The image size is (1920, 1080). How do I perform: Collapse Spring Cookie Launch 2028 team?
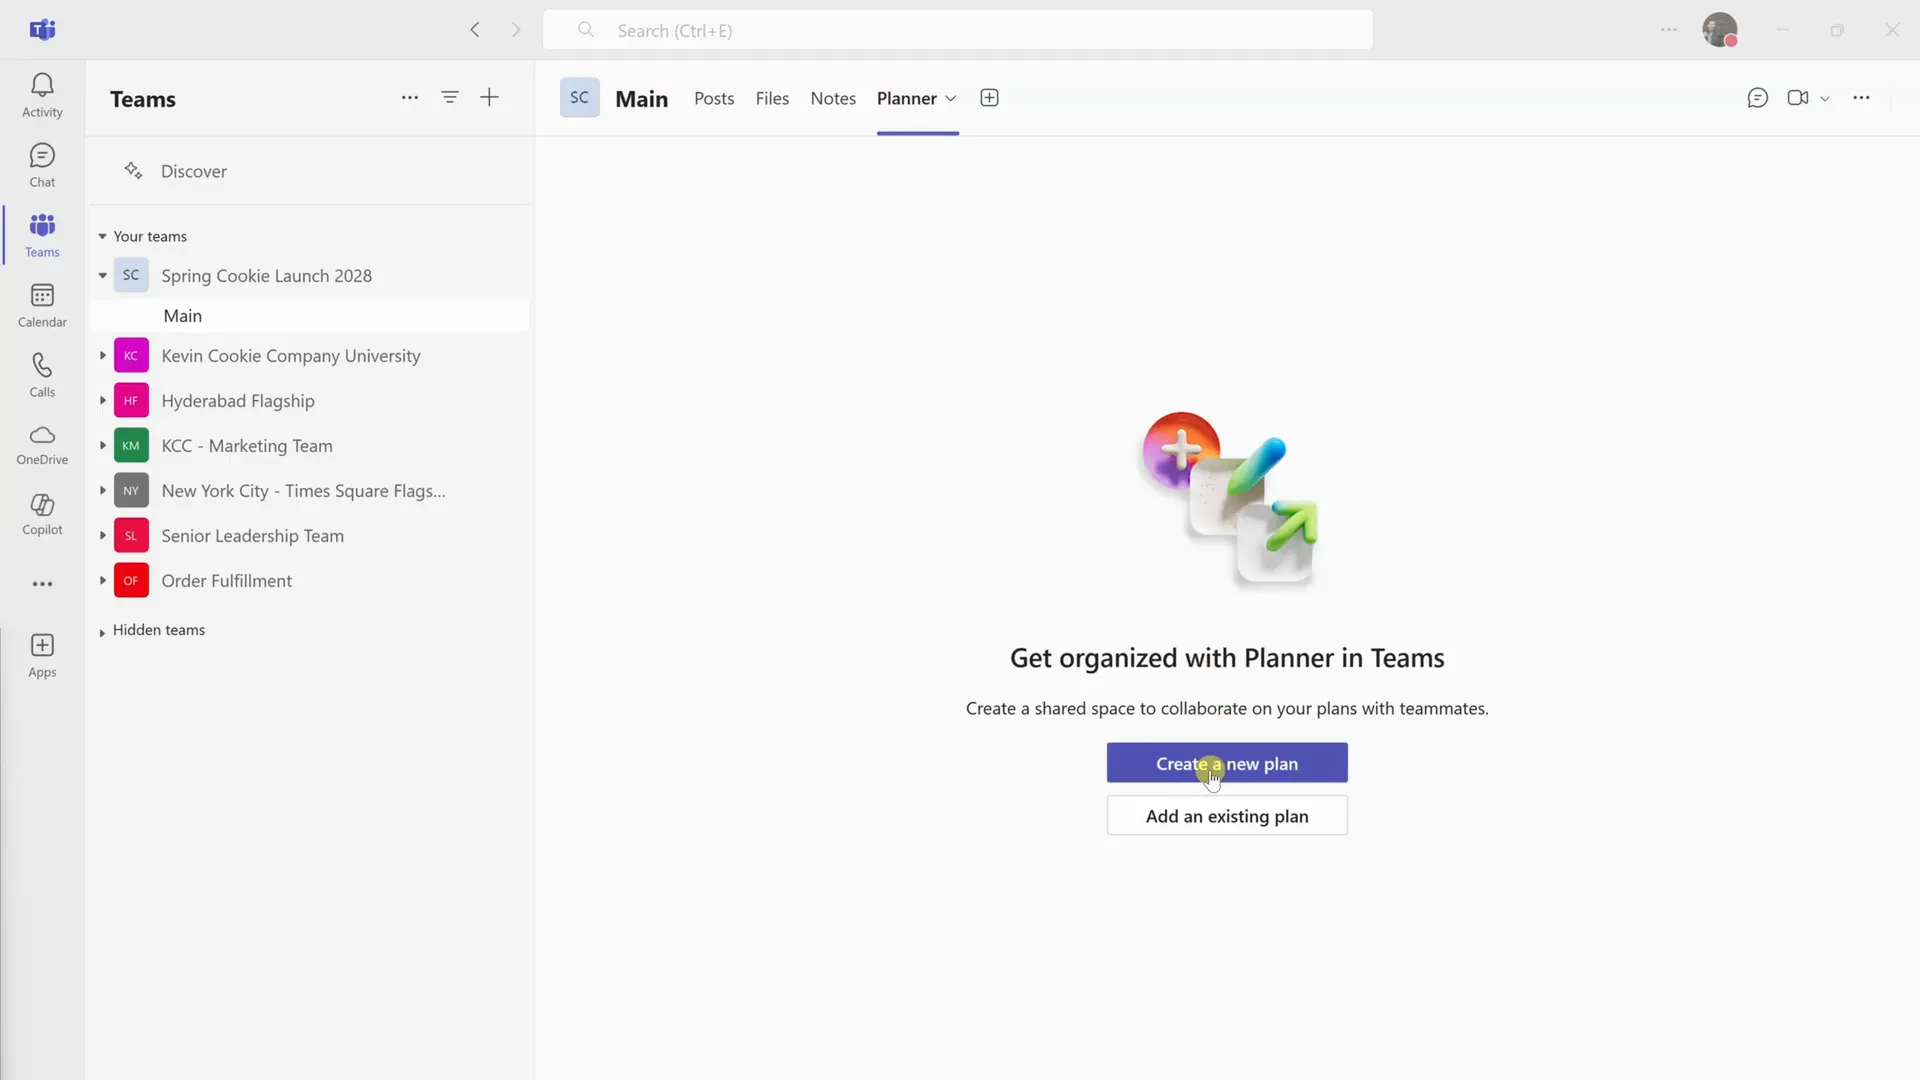pos(102,276)
